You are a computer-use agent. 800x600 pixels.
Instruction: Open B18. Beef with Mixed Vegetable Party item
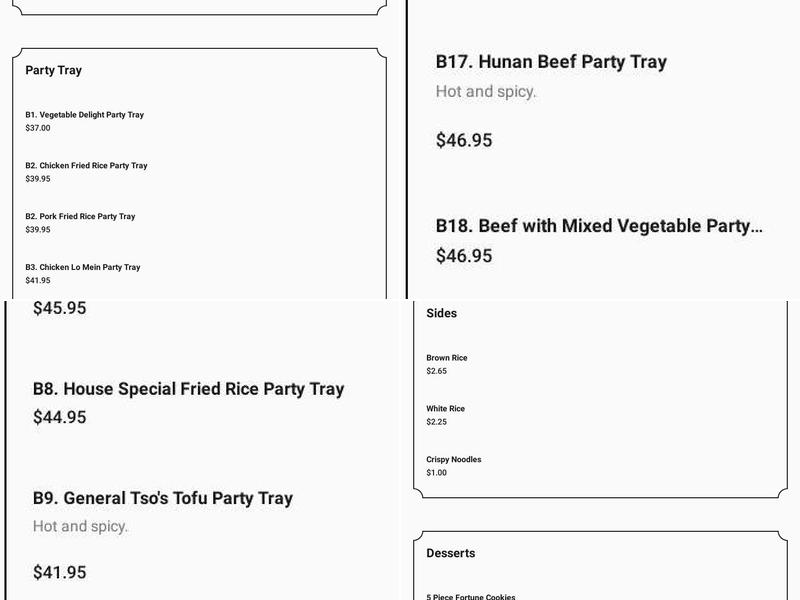(599, 226)
